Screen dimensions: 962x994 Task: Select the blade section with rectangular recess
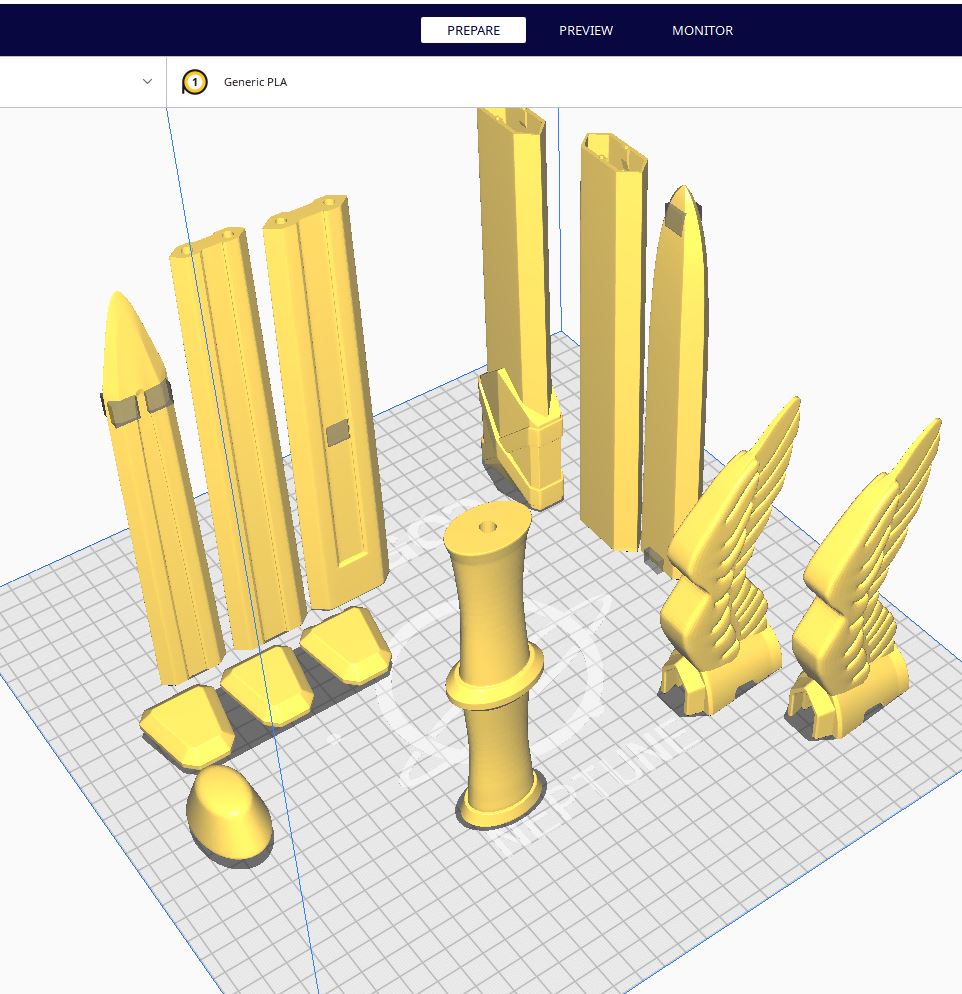(x=324, y=403)
